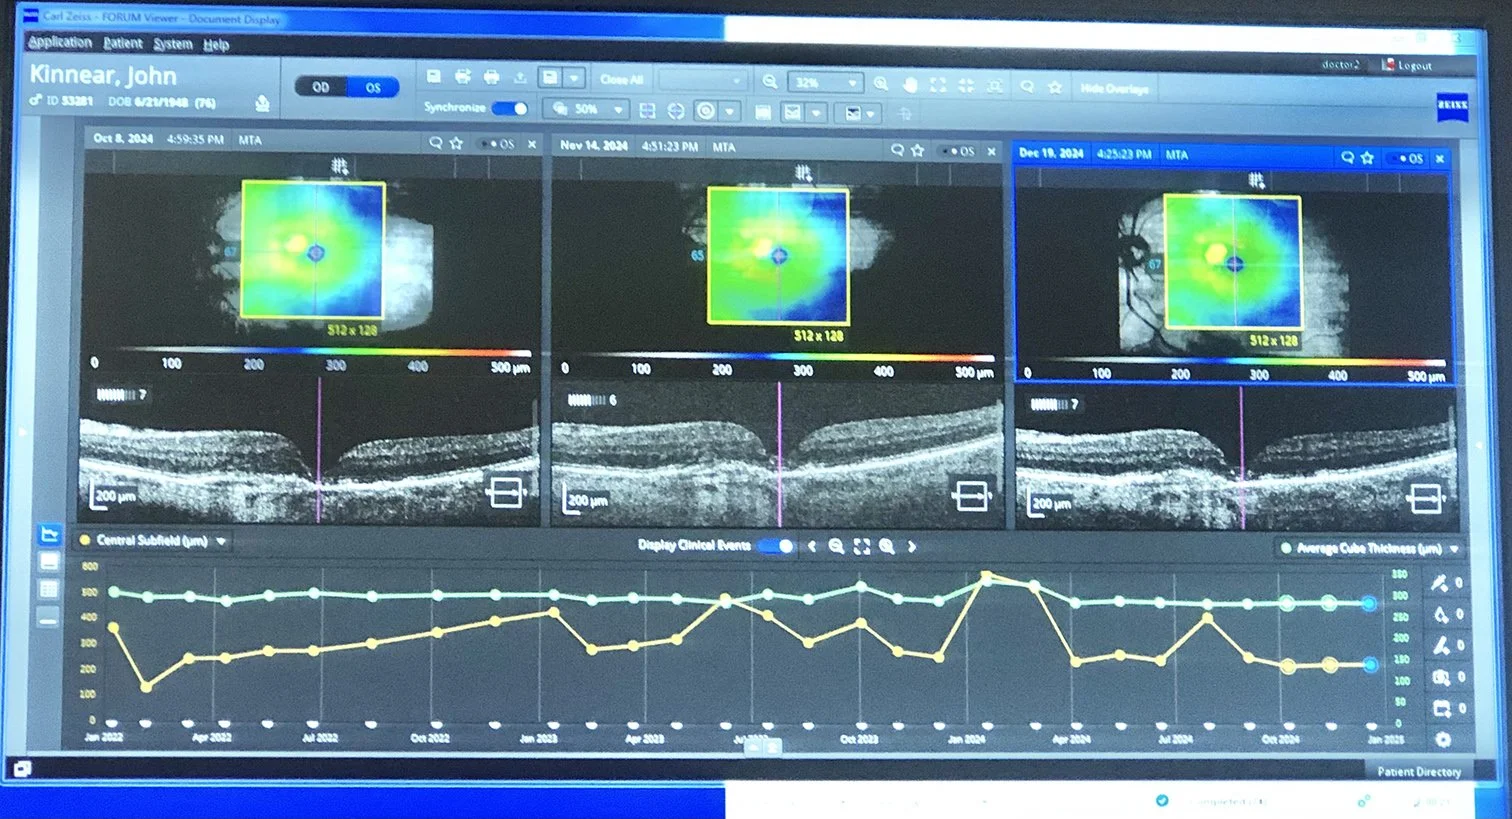
Task: Toggle the Synchronize switch
Action: pos(509,108)
